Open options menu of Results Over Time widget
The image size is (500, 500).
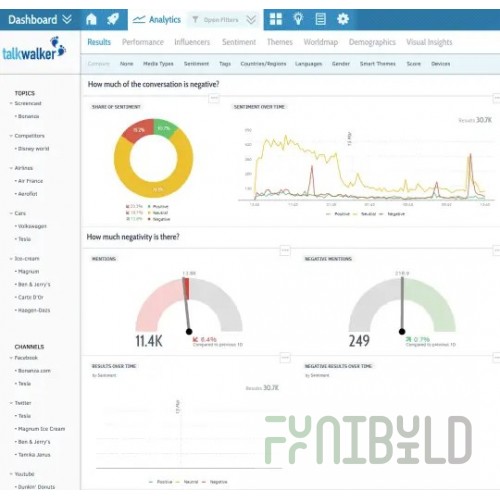click(285, 358)
